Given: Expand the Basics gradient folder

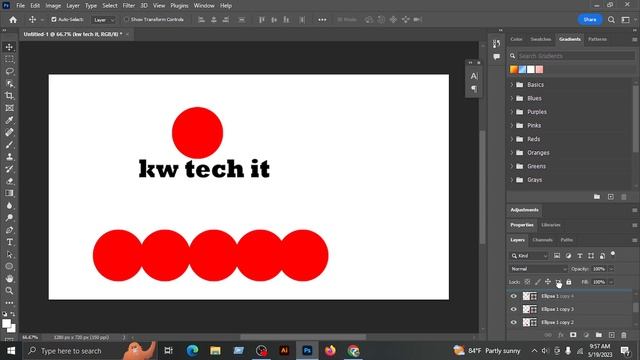Looking at the screenshot, I should (x=512, y=84).
